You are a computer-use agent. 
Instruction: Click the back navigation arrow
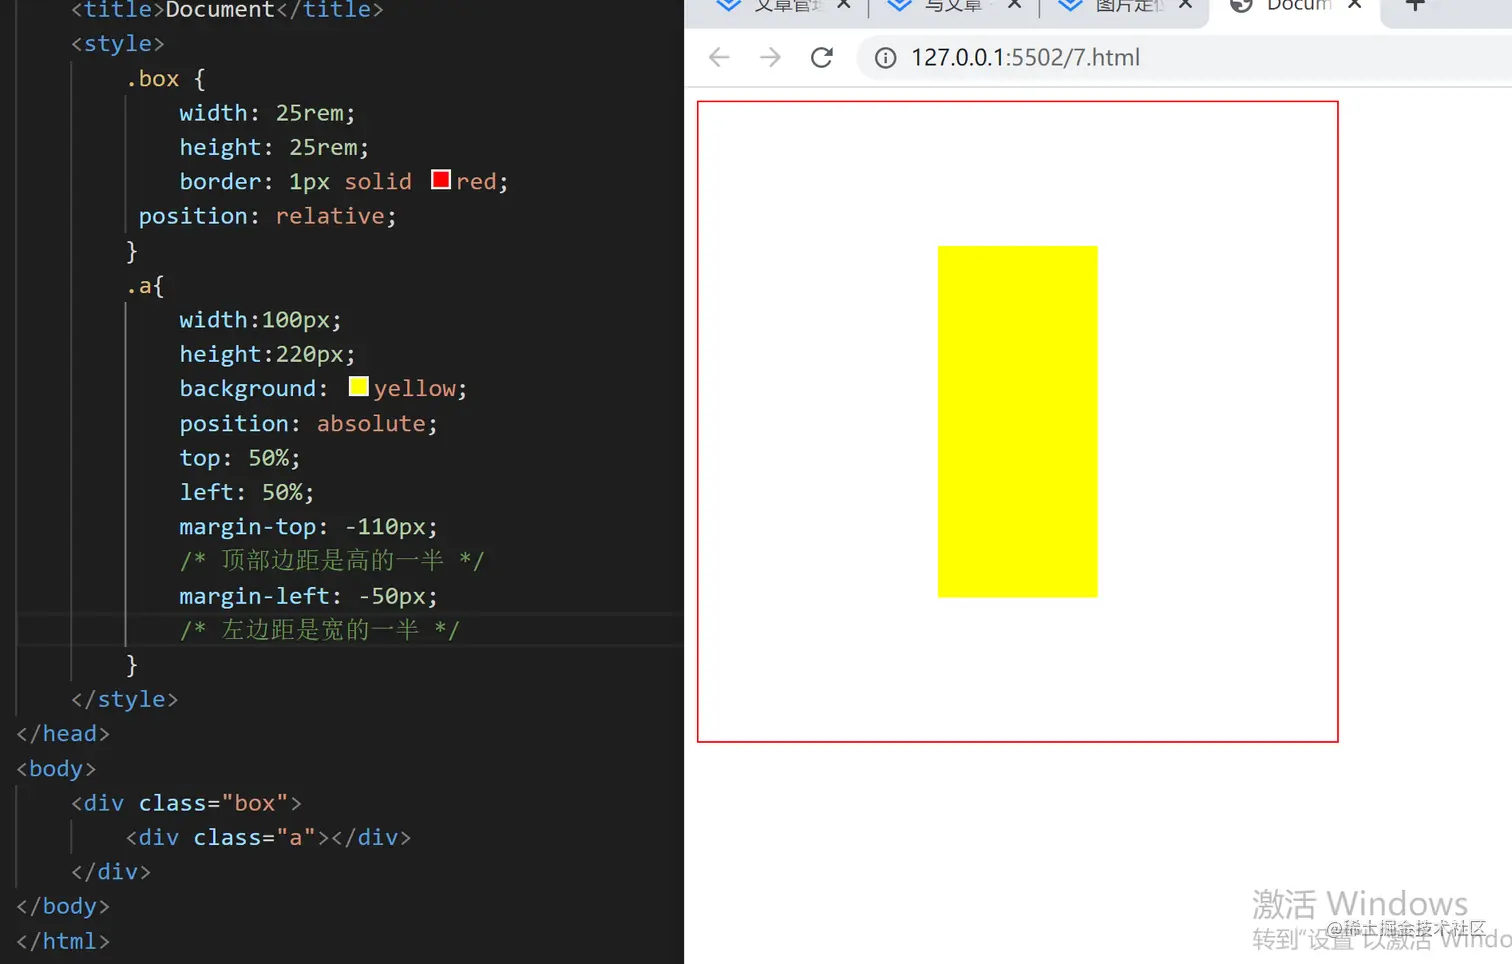tap(718, 57)
